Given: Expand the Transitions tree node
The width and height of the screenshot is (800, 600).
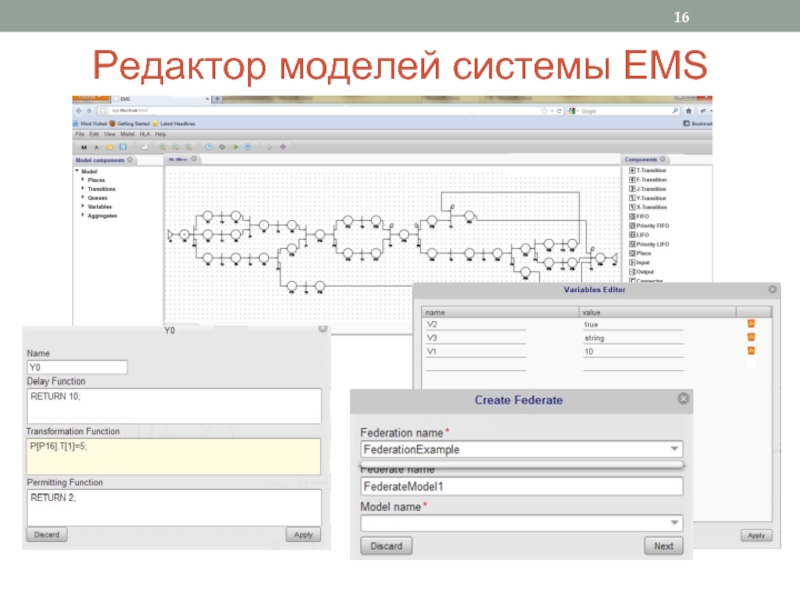Looking at the screenshot, I should 83,188.
